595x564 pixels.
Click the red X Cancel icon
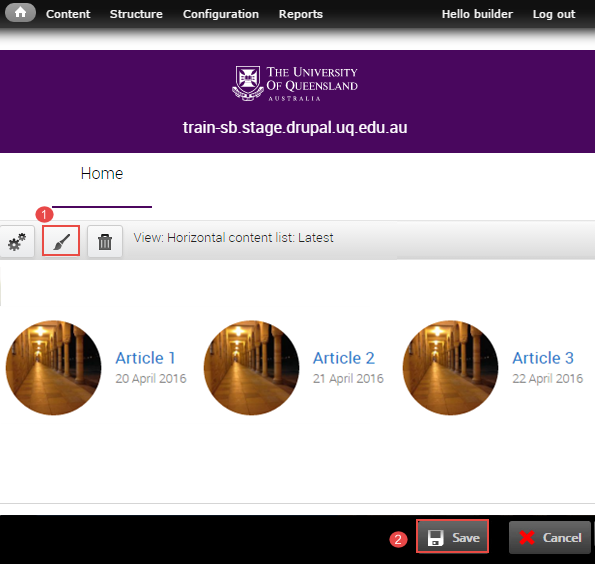click(x=527, y=537)
